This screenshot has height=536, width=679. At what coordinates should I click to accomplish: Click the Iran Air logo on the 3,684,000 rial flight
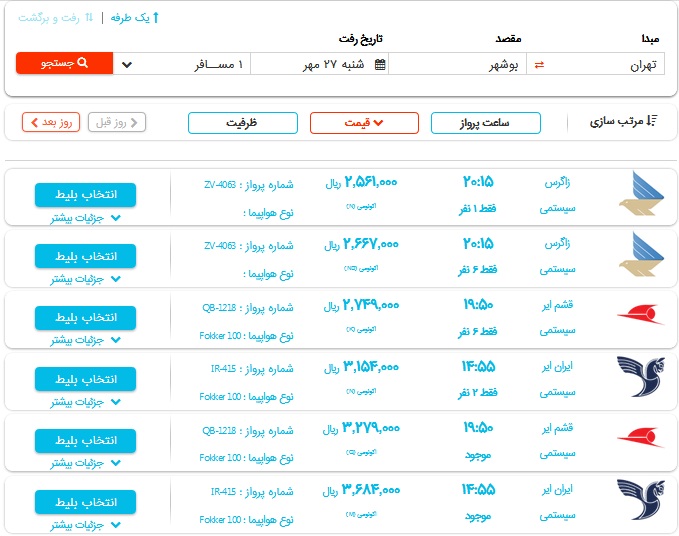click(x=640, y=499)
